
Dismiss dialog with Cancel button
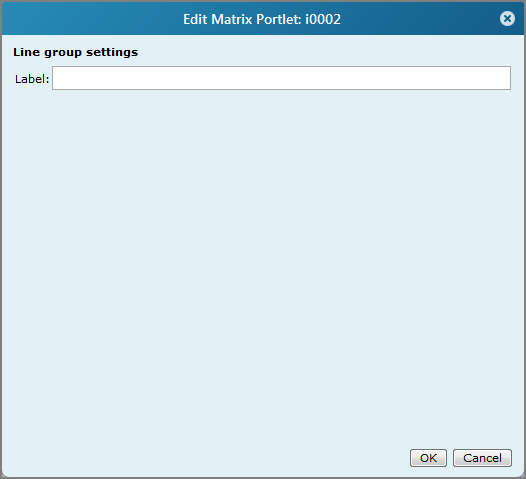pyautogui.click(x=482, y=458)
